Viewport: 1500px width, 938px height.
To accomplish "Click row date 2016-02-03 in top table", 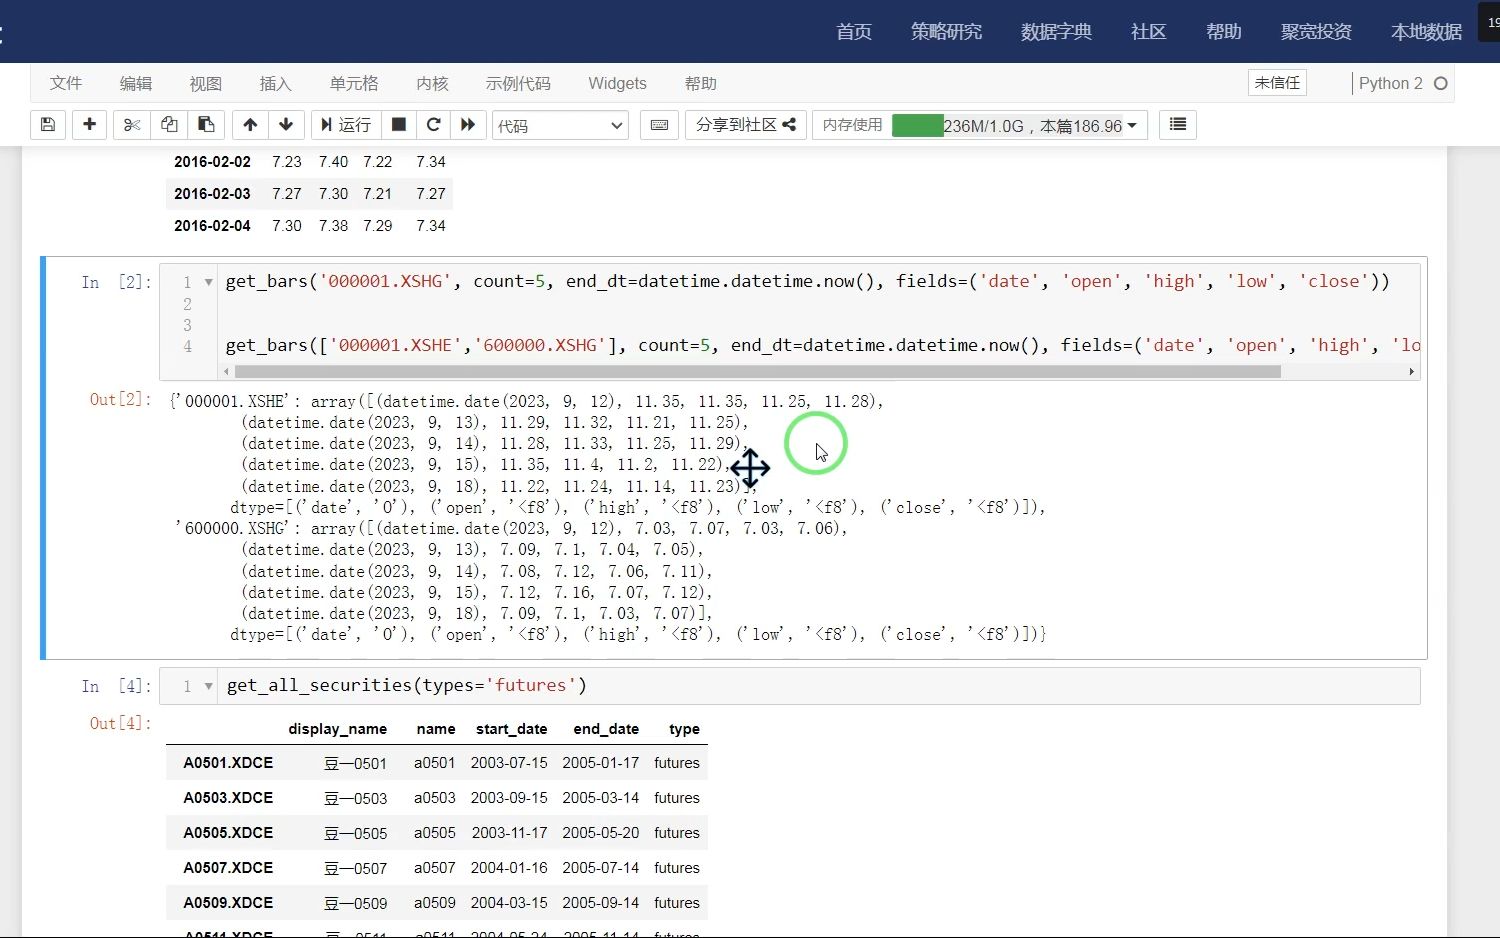I will 212,193.
